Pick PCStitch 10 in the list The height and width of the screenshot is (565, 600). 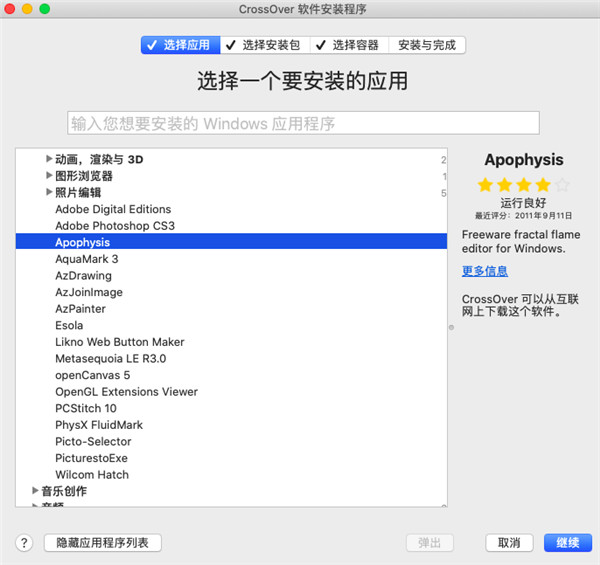[x=231, y=408]
